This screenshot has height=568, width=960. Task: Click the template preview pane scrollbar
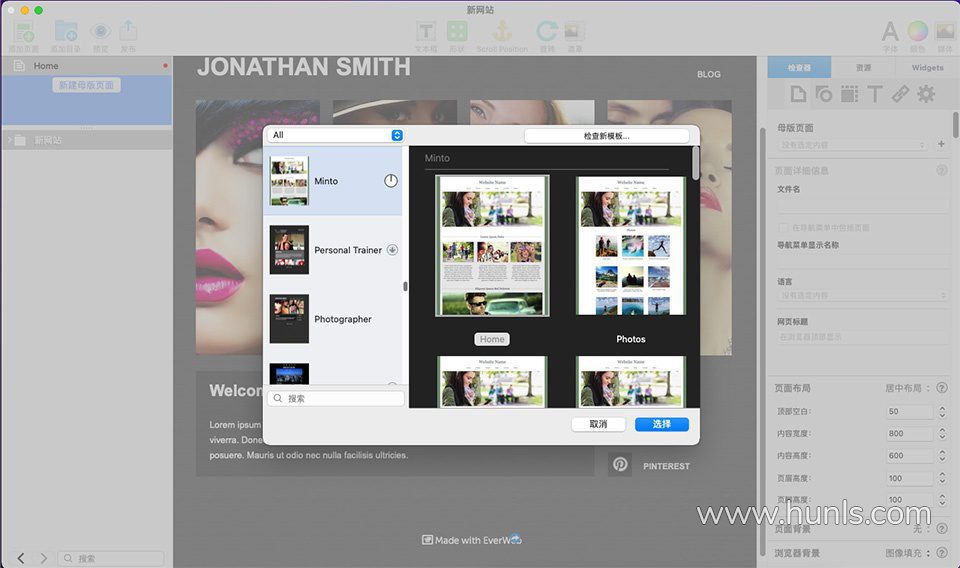[696, 163]
